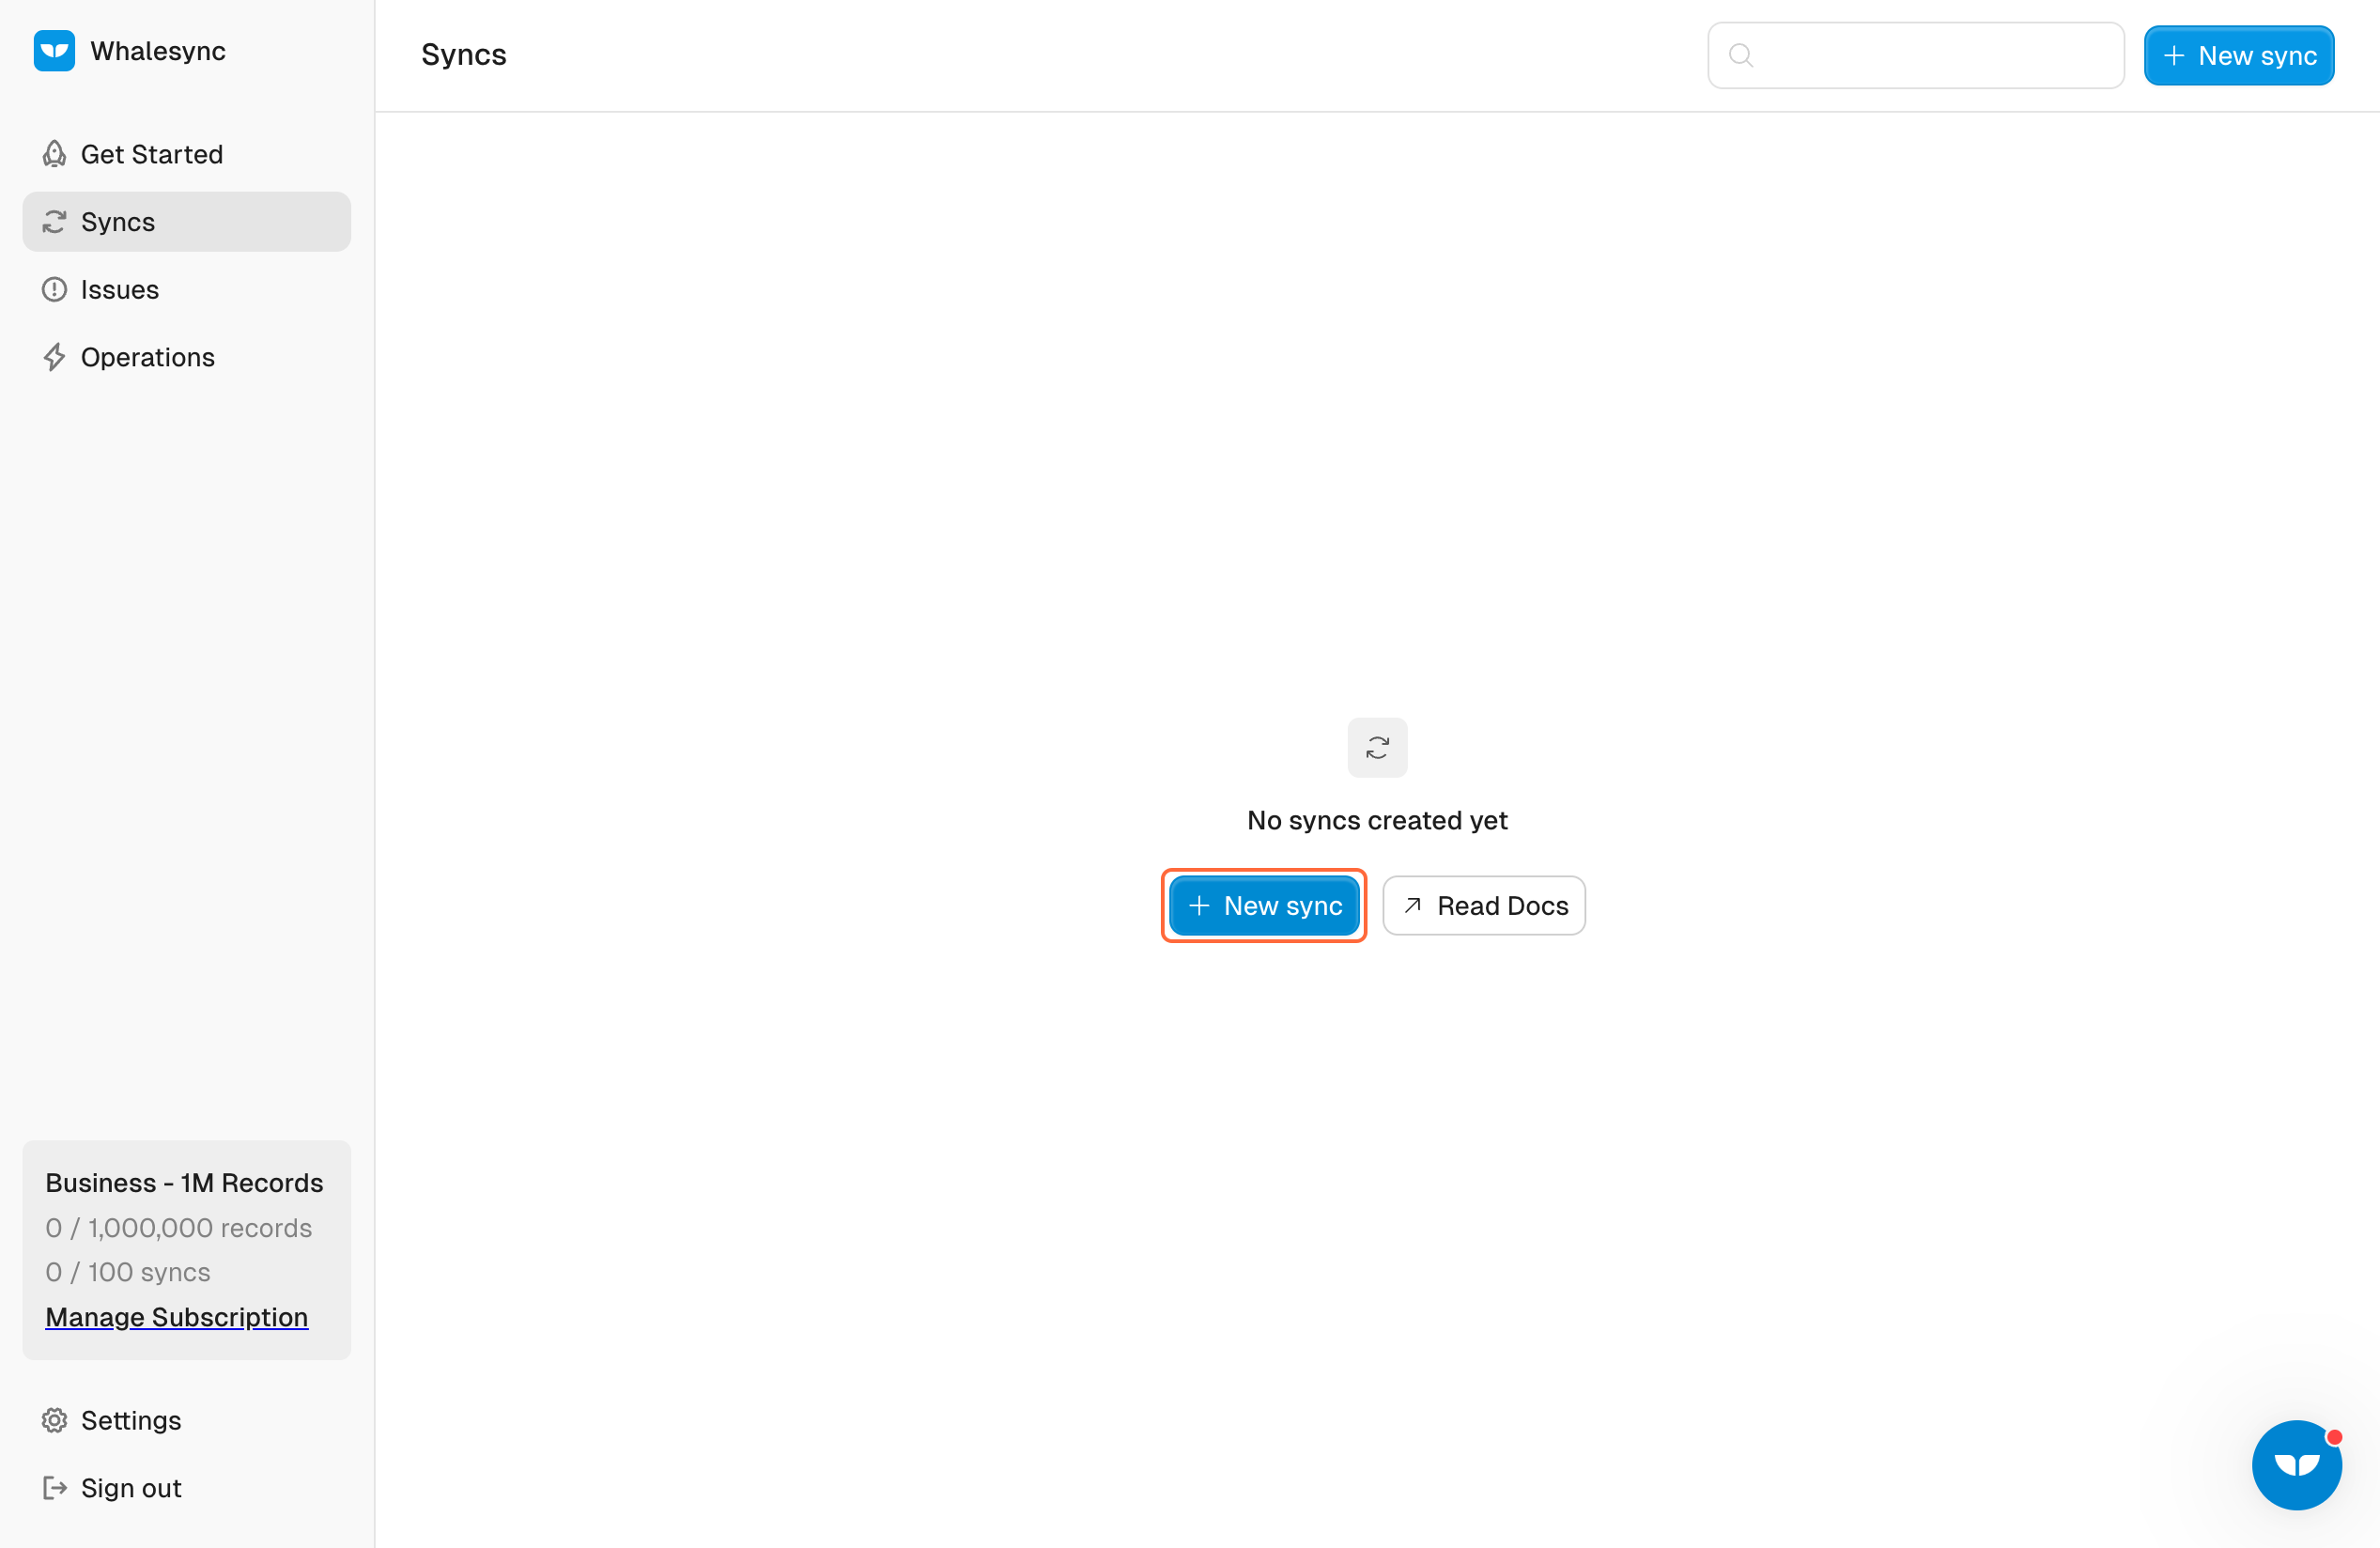The width and height of the screenshot is (2380, 1548).
Task: Click the sync icon above empty message
Action: pos(1377,747)
